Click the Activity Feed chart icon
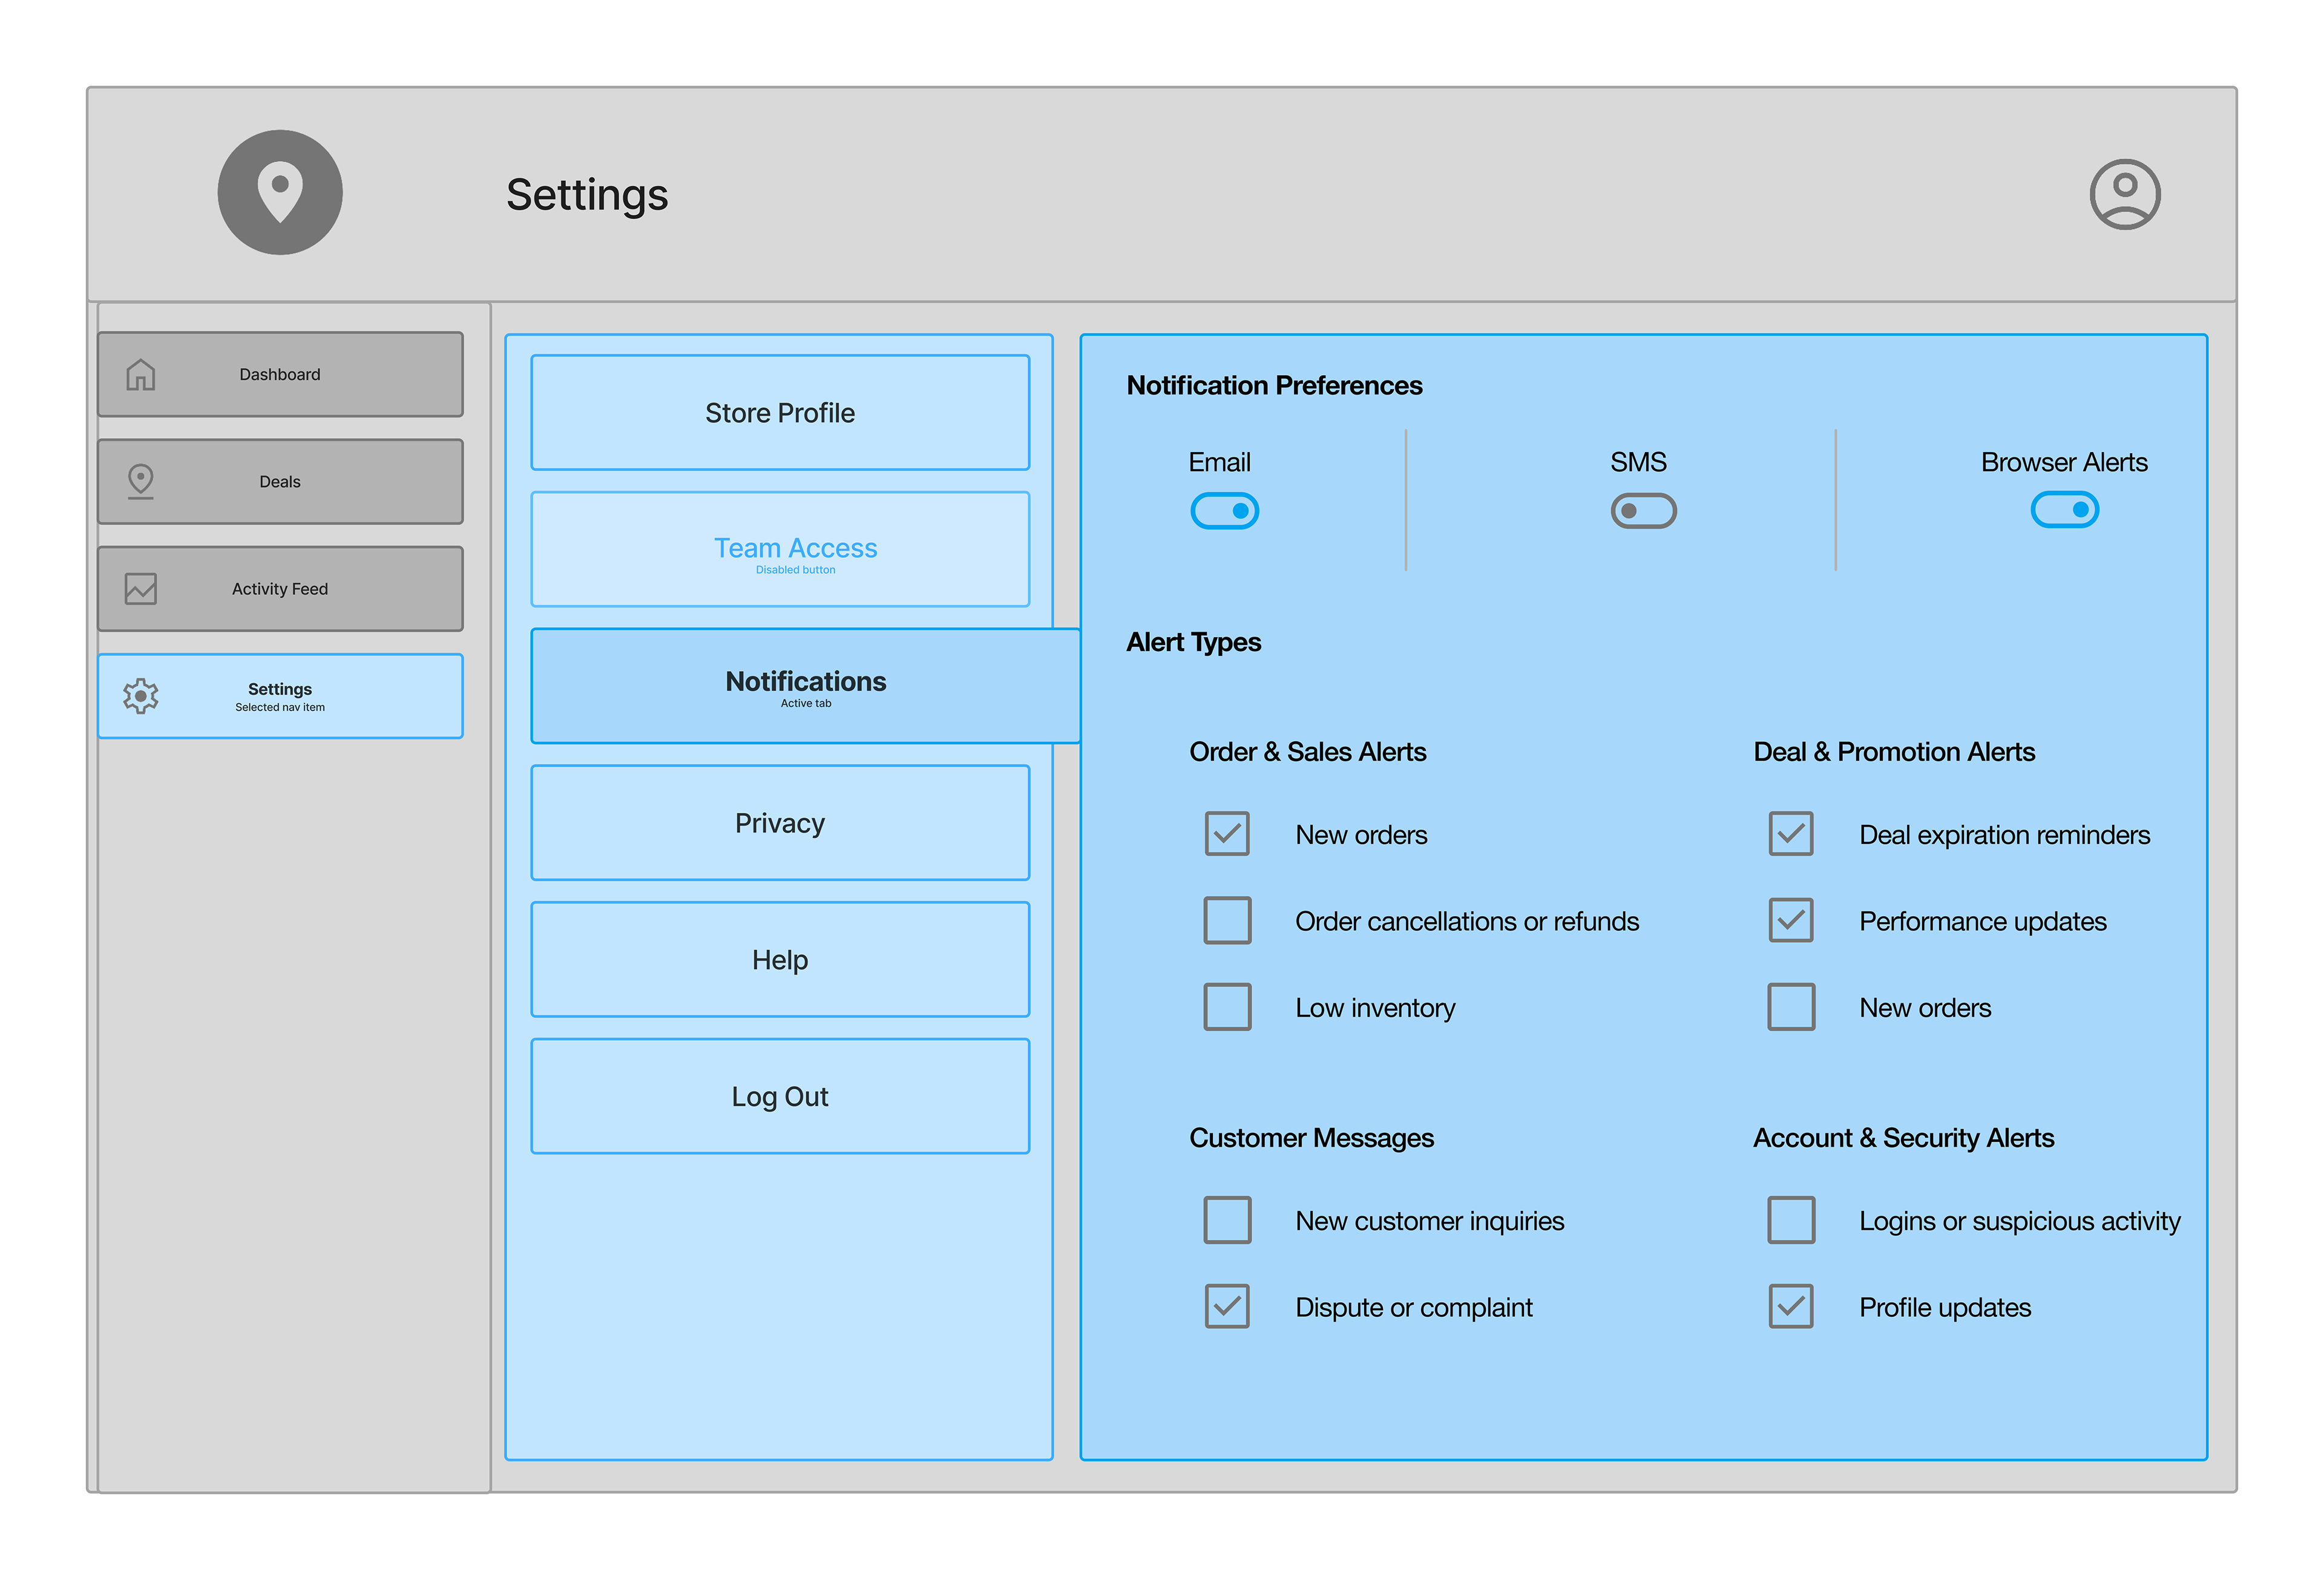2324x1580 pixels. (141, 589)
